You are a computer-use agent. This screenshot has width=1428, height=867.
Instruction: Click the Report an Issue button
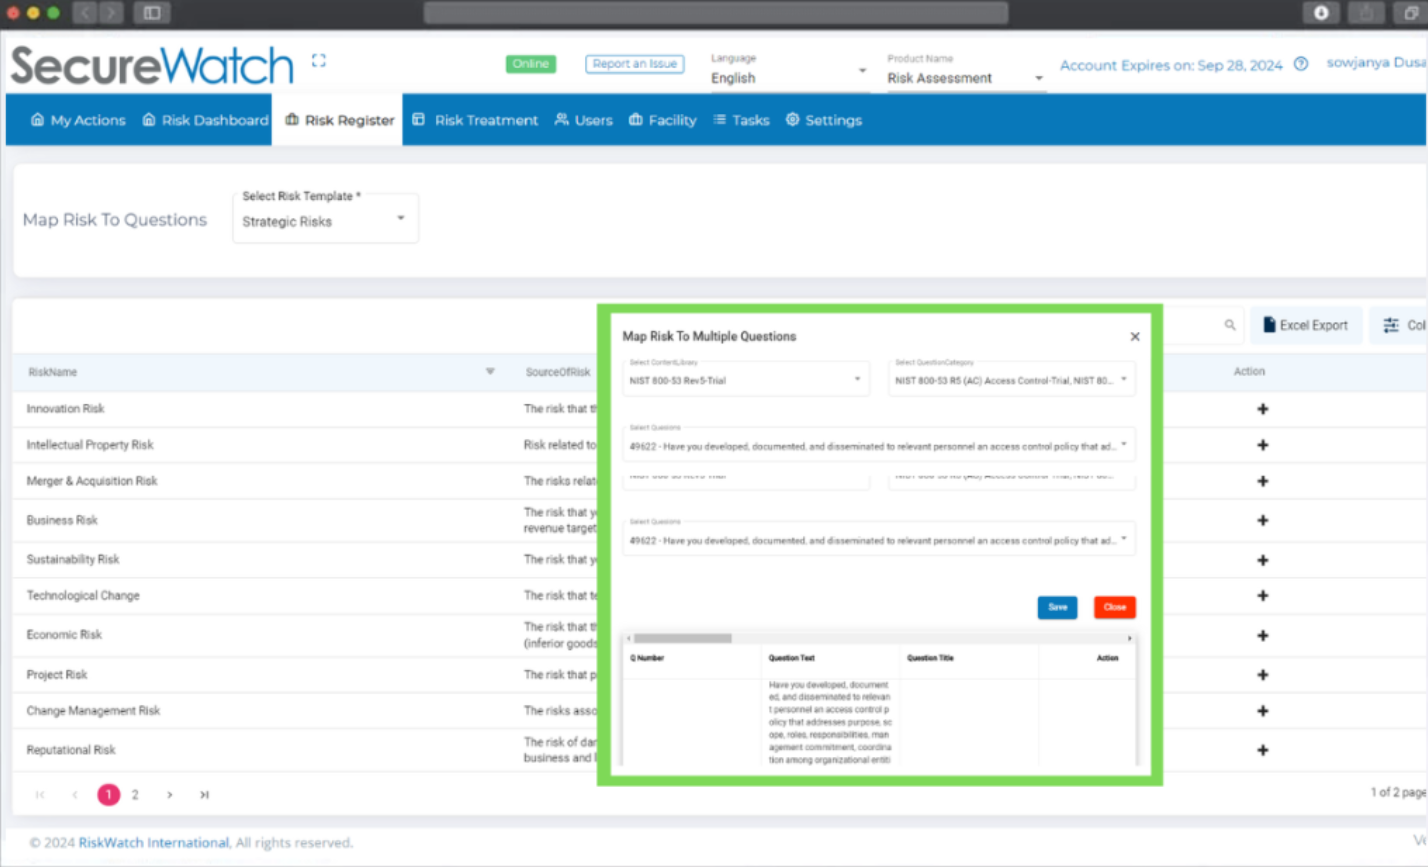tap(634, 64)
